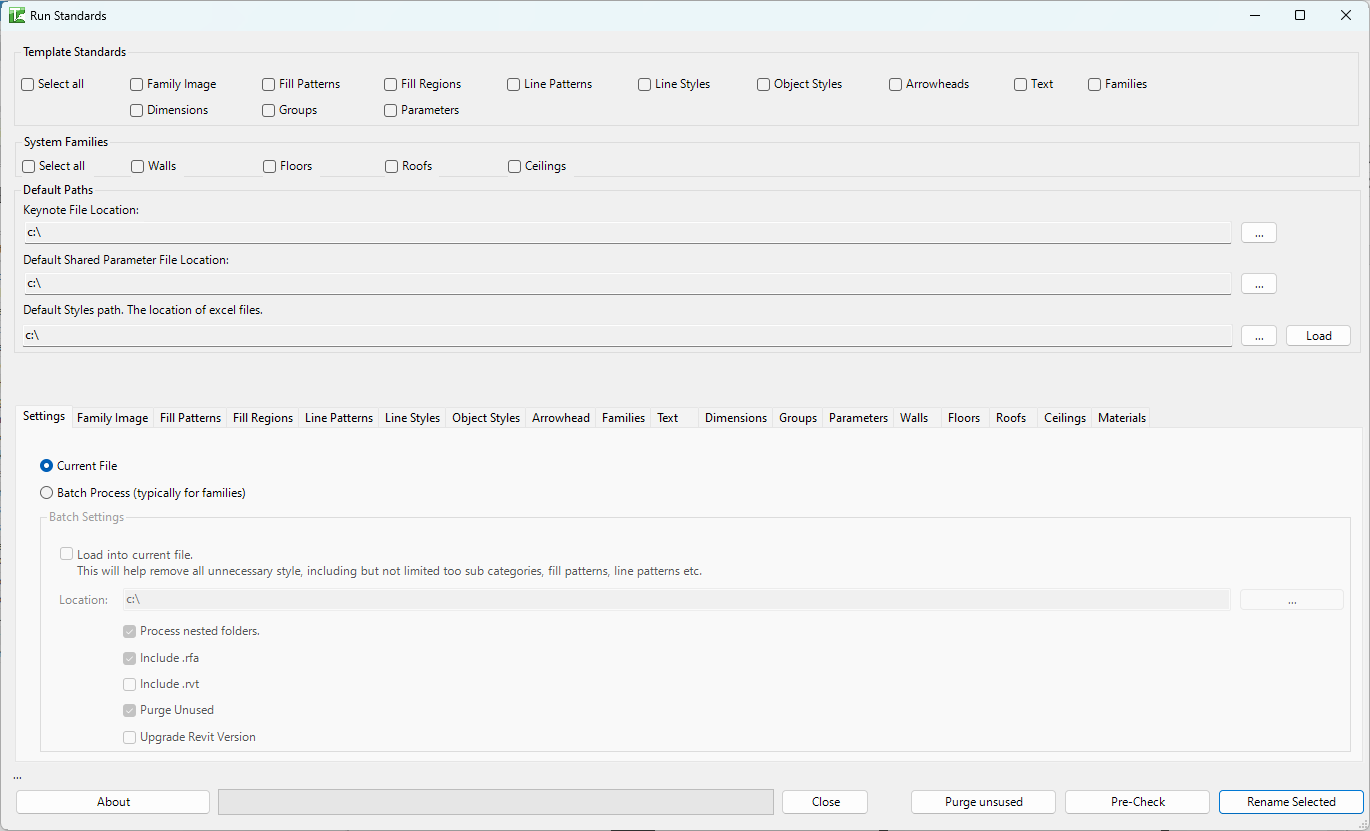Enable the Walls system family checkbox
1370x831 pixels.
point(138,167)
